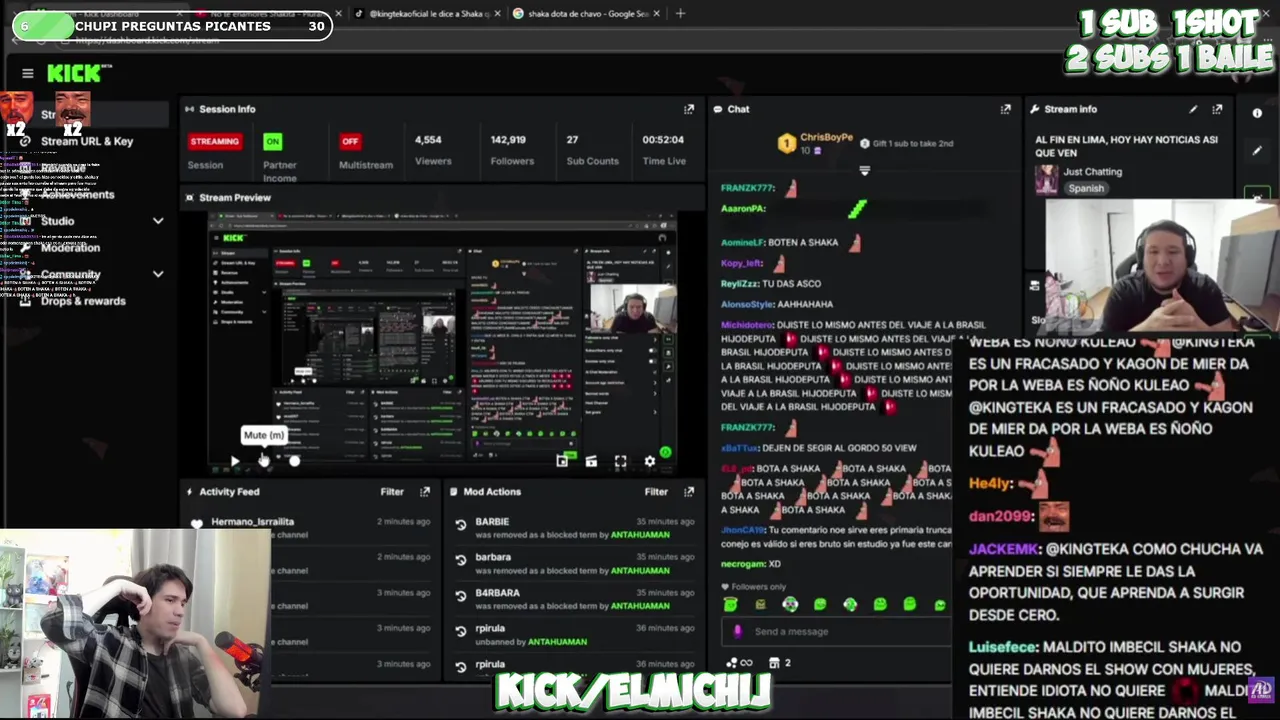The width and height of the screenshot is (1280, 720).
Task: Select the headphones emote in chat bar
Action: pyautogui.click(x=790, y=604)
